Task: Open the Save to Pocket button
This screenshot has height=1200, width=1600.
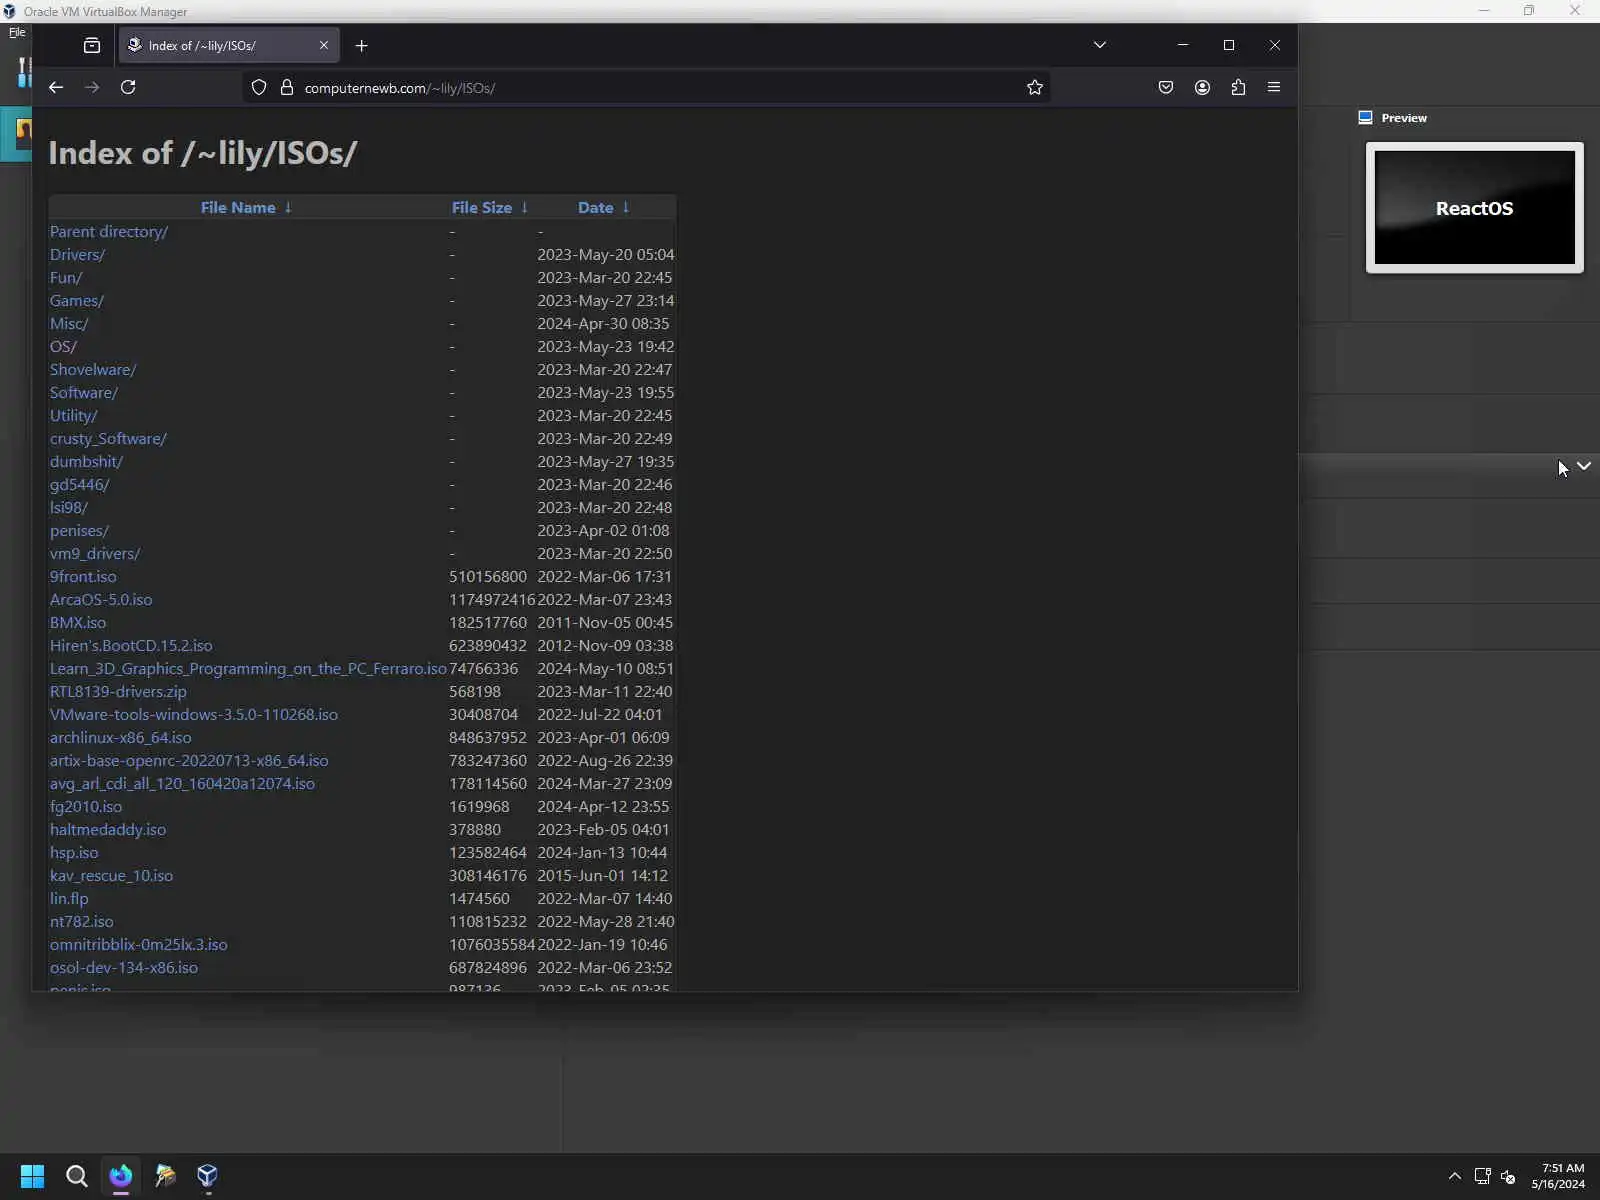Action: [1166, 88]
